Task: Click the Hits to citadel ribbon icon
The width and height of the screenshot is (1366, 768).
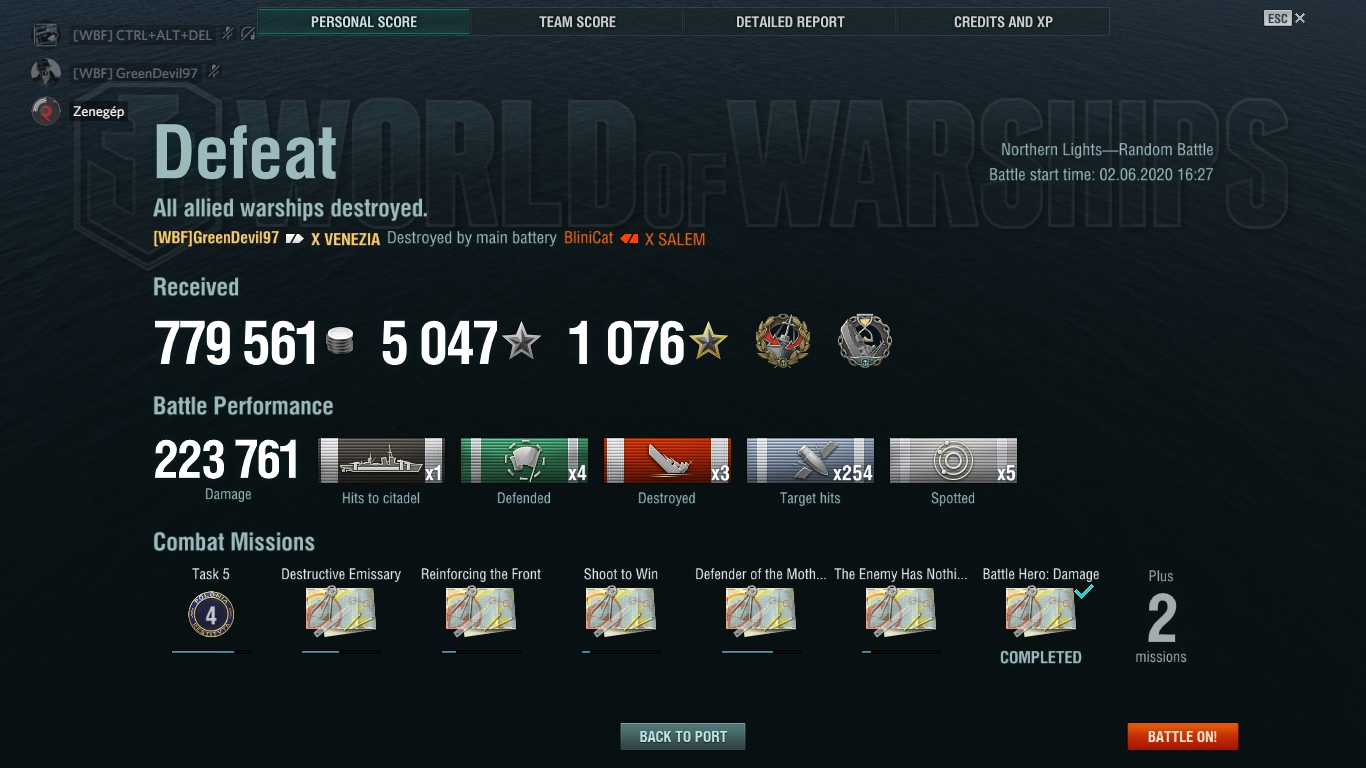Action: click(x=381, y=461)
